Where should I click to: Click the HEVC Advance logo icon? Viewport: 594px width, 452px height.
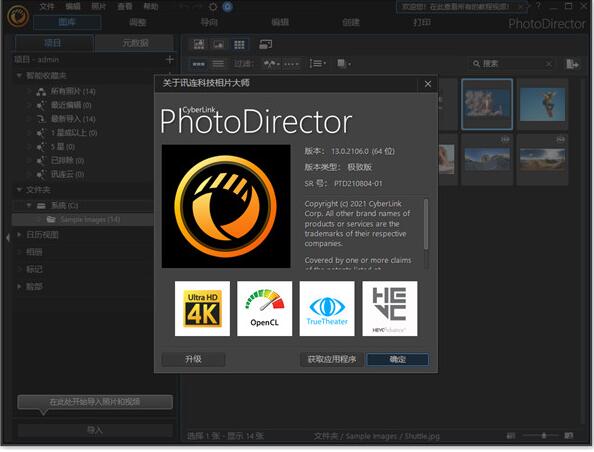(x=390, y=308)
